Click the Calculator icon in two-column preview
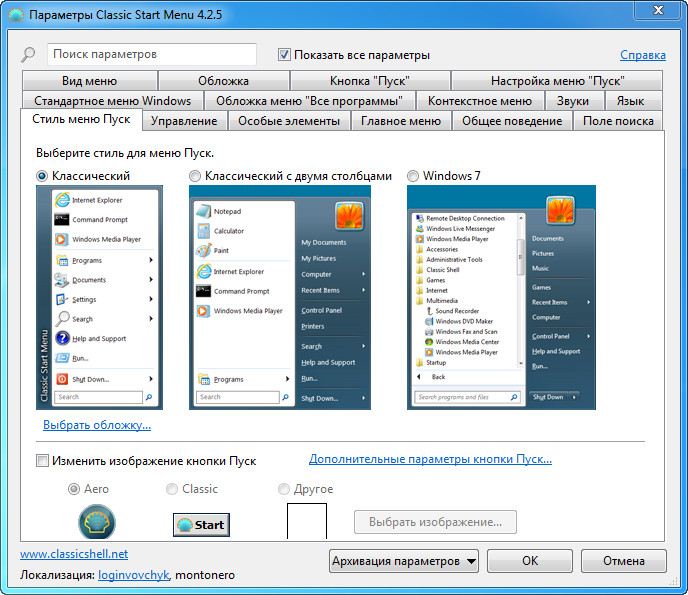 (x=204, y=231)
